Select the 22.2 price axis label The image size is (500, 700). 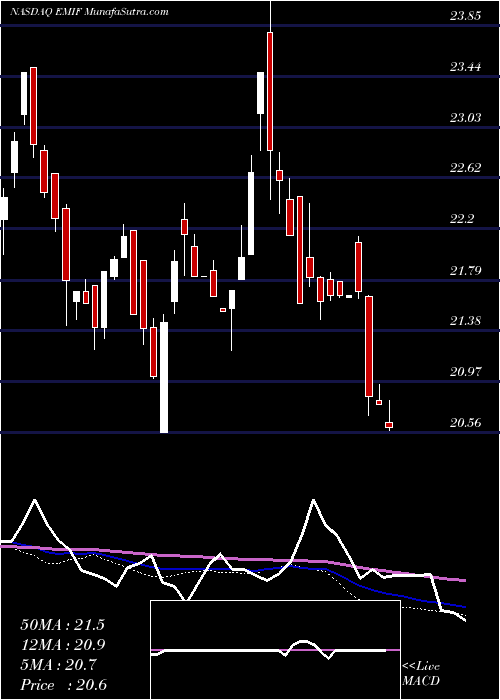tap(462, 219)
